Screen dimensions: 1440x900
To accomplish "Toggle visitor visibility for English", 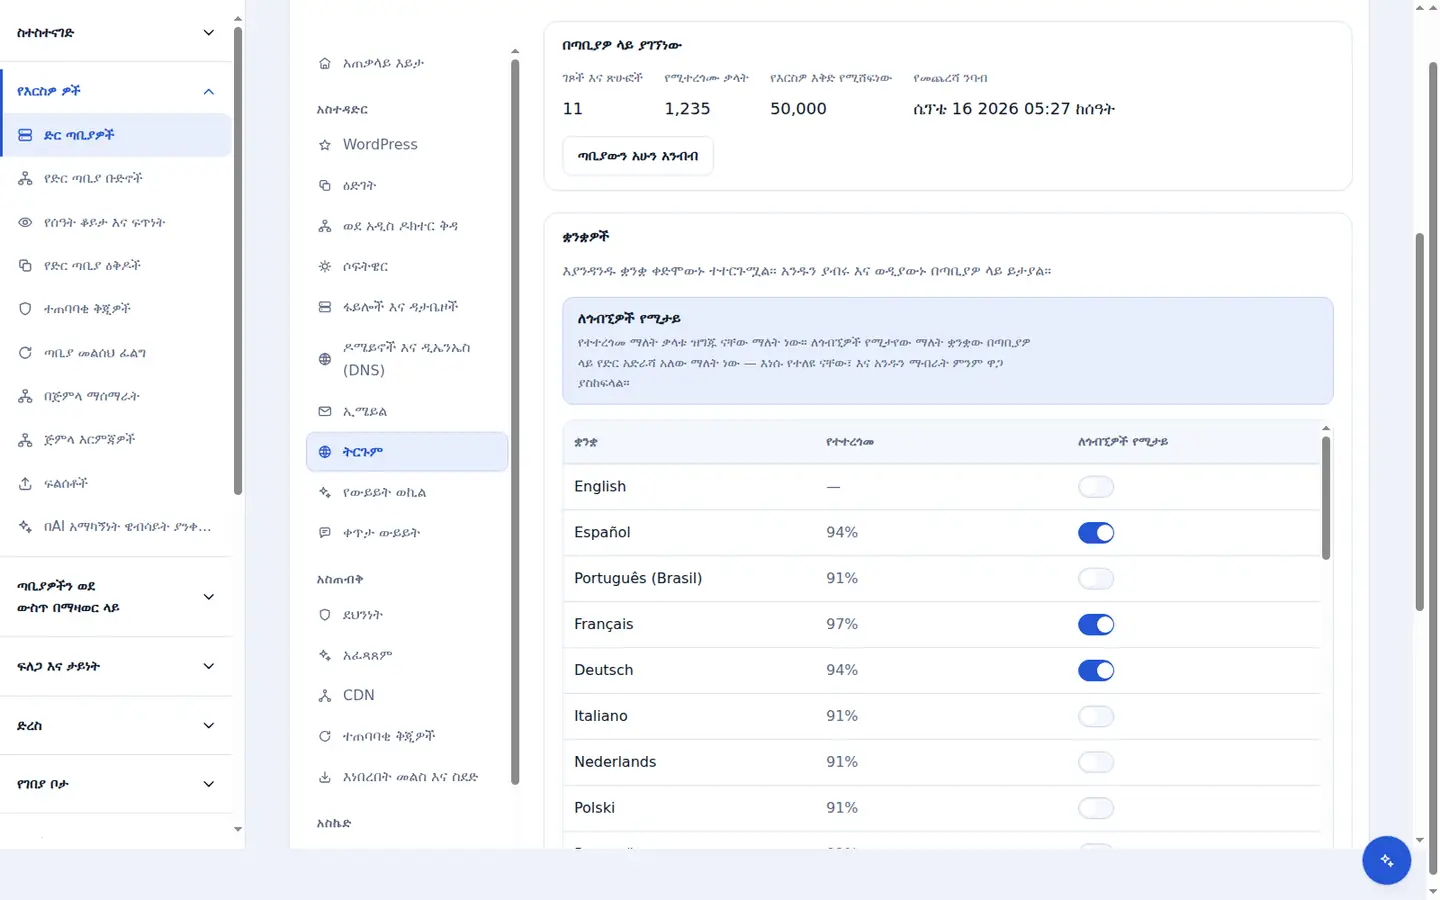I will [x=1096, y=487].
